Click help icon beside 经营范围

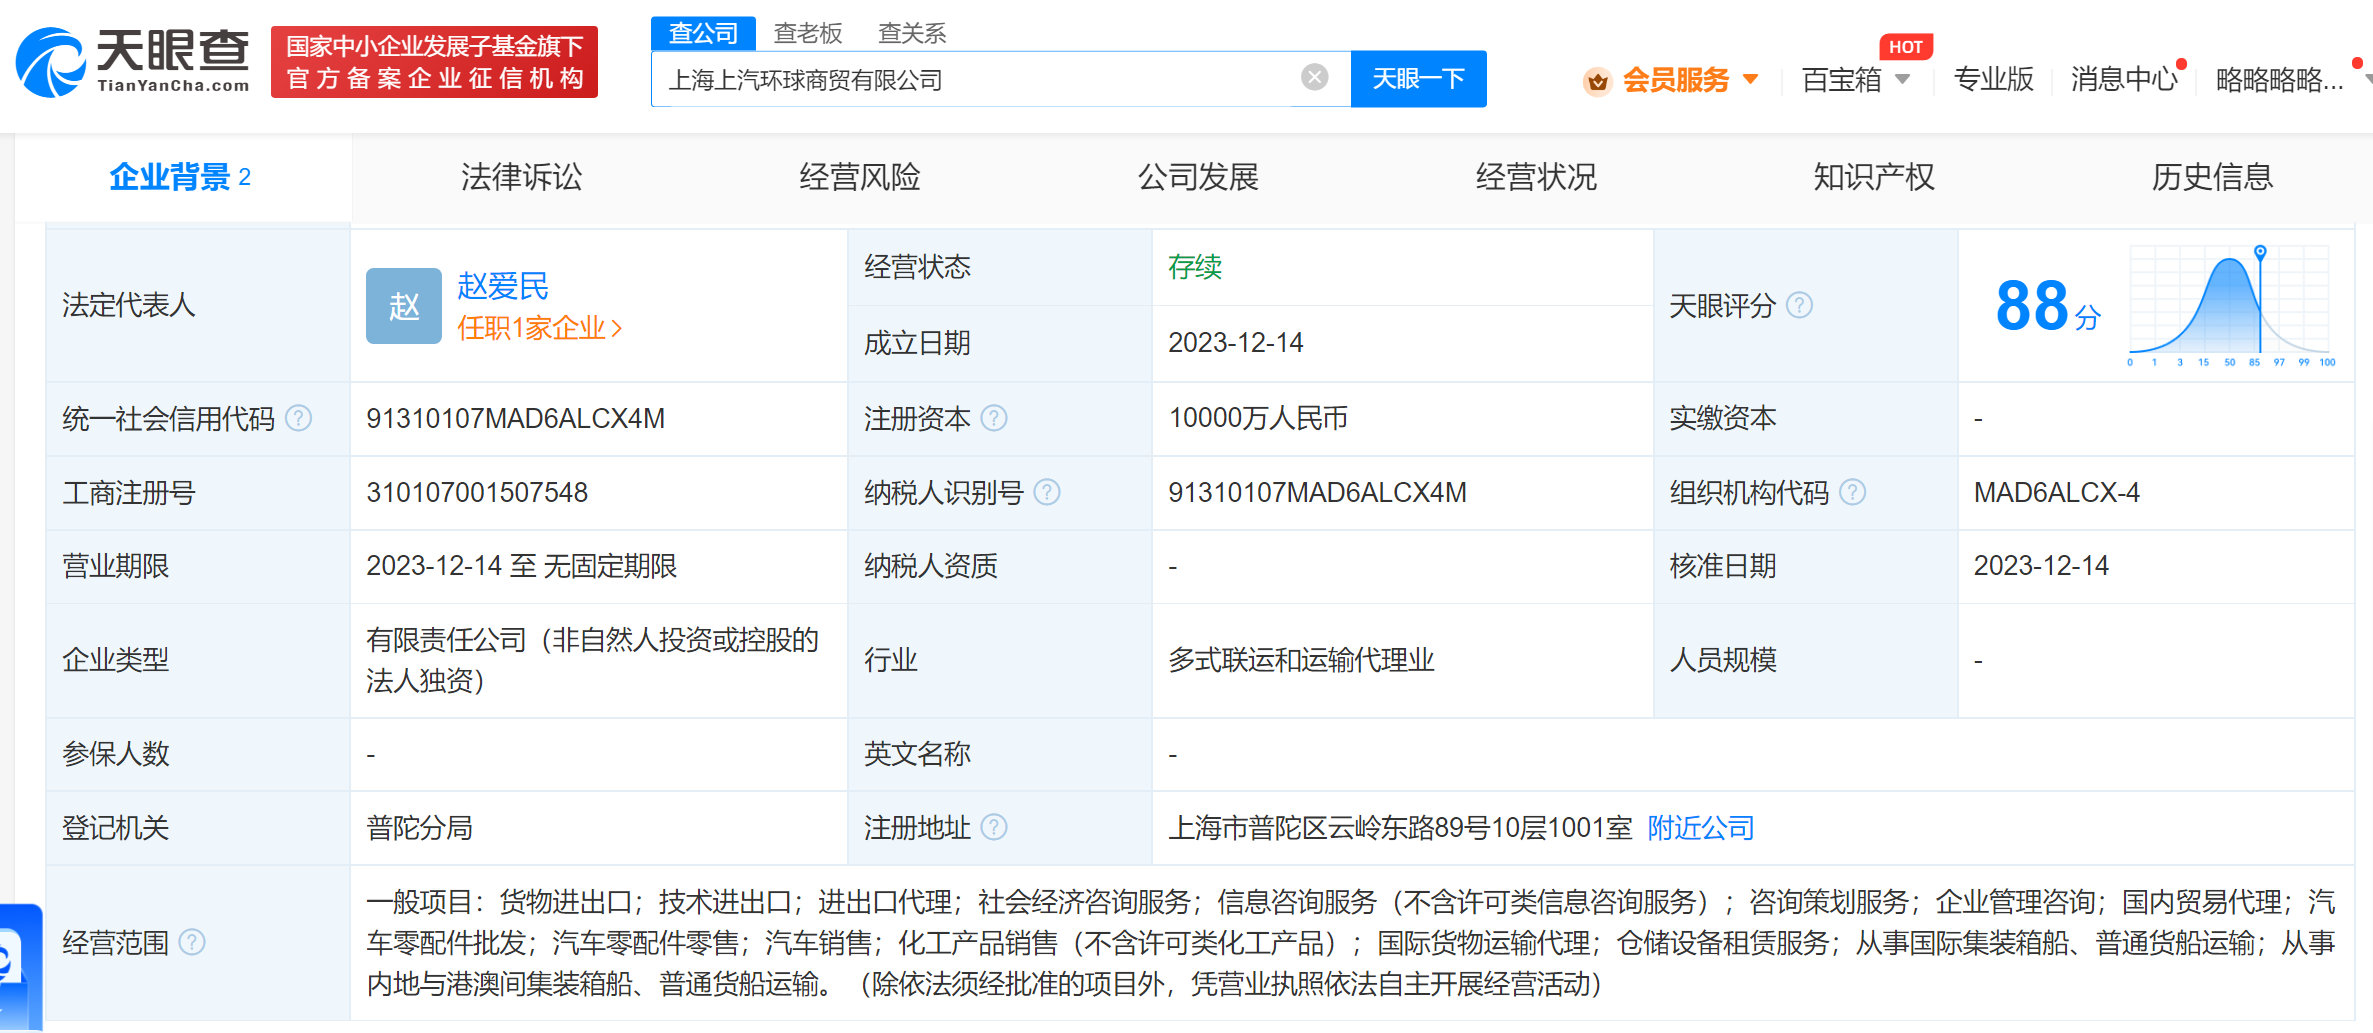(192, 942)
